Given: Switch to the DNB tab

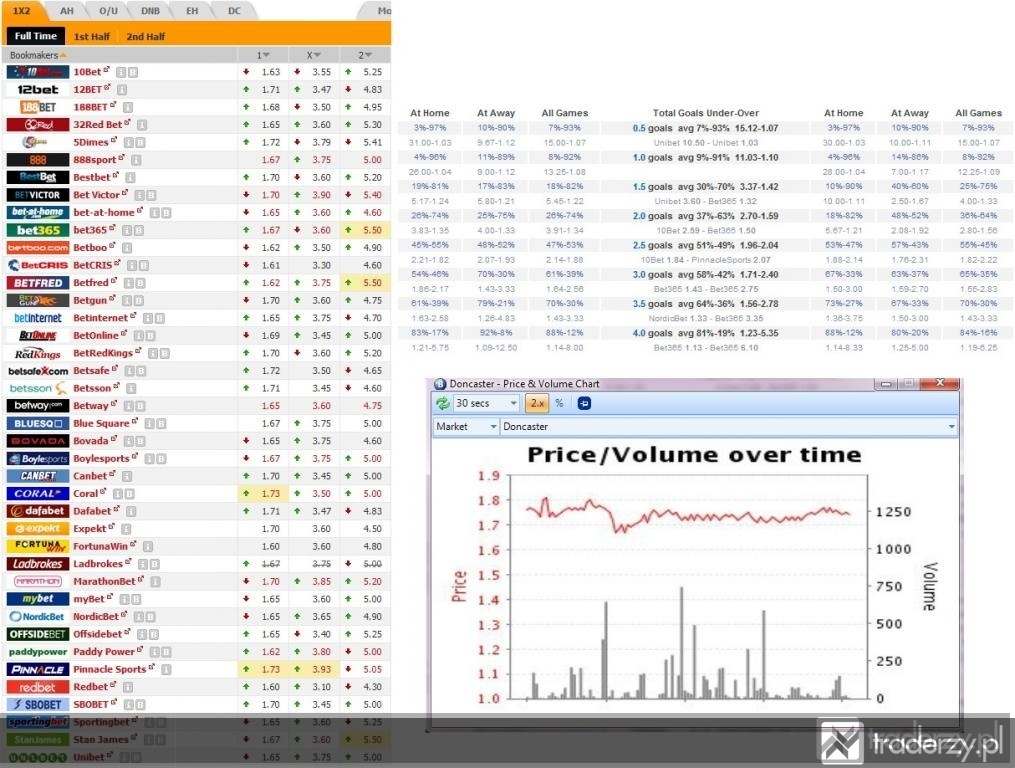Looking at the screenshot, I should (150, 11).
